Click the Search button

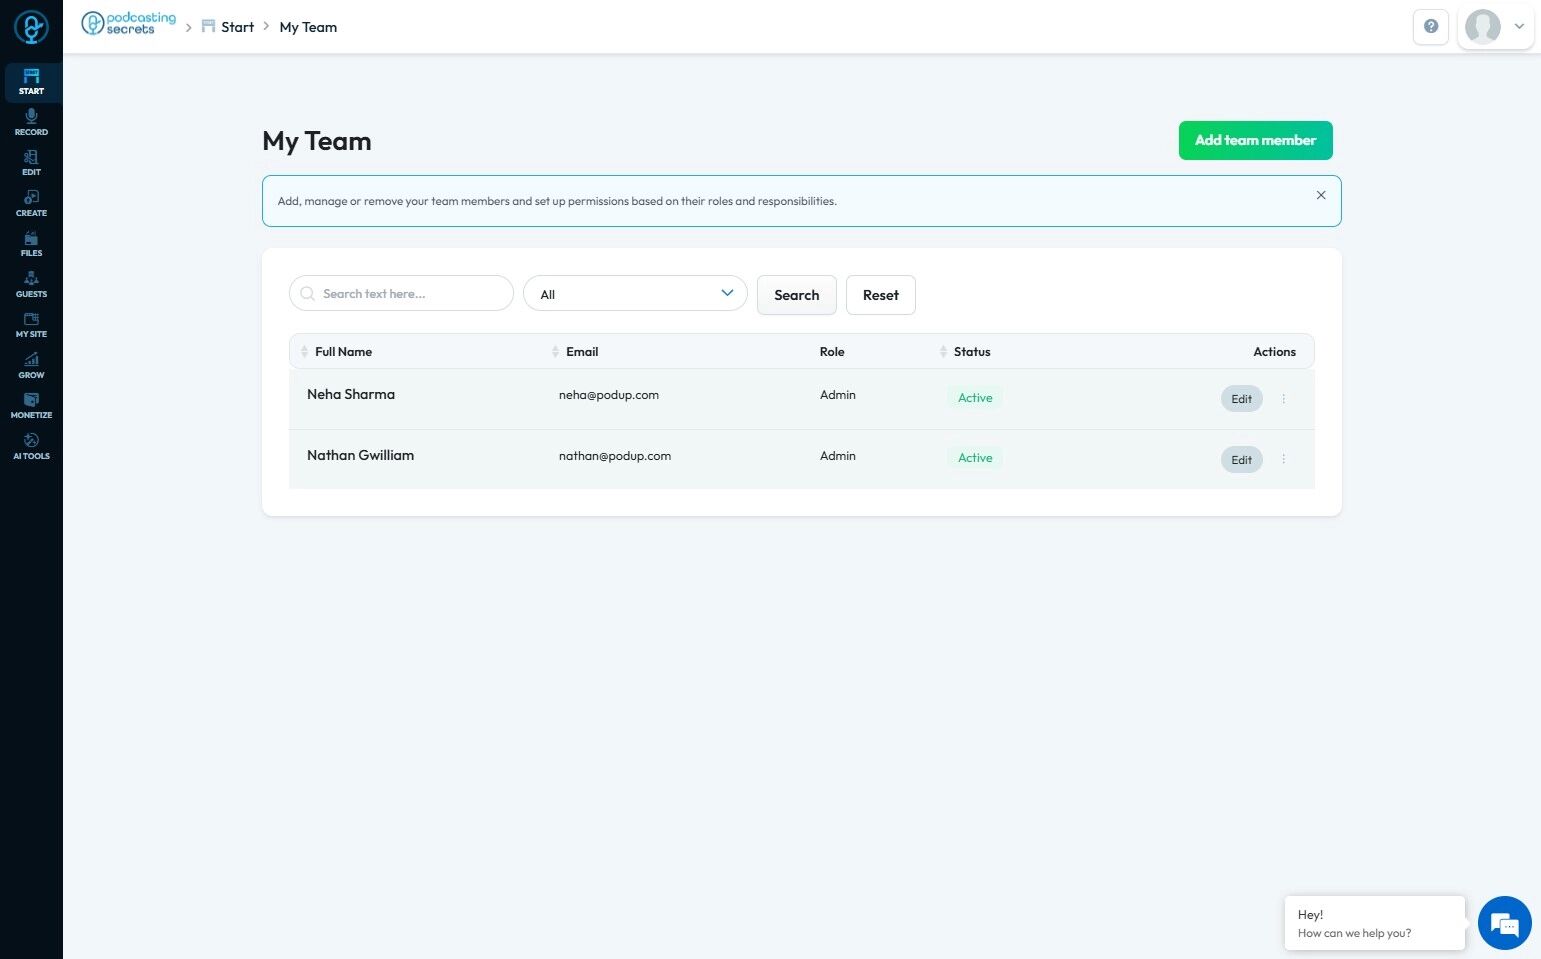[x=796, y=295]
